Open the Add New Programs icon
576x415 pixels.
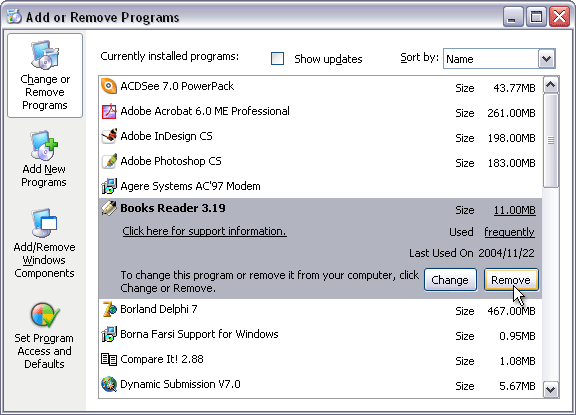tap(44, 145)
